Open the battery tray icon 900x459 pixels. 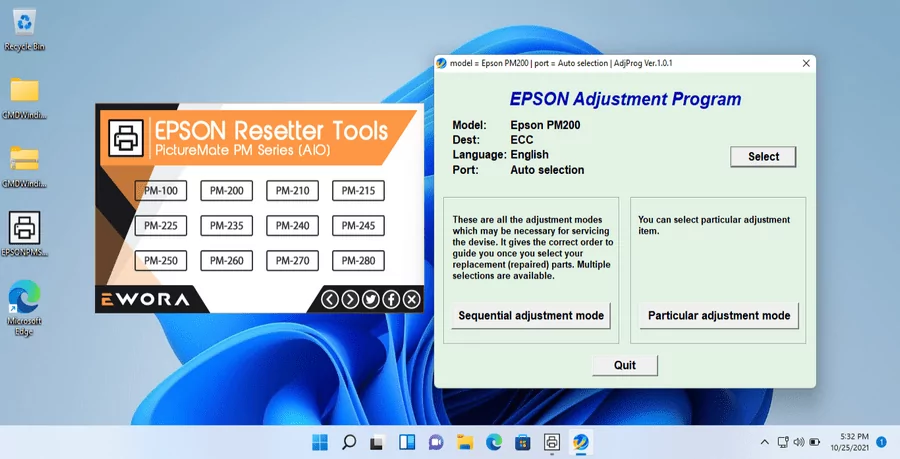click(814, 442)
